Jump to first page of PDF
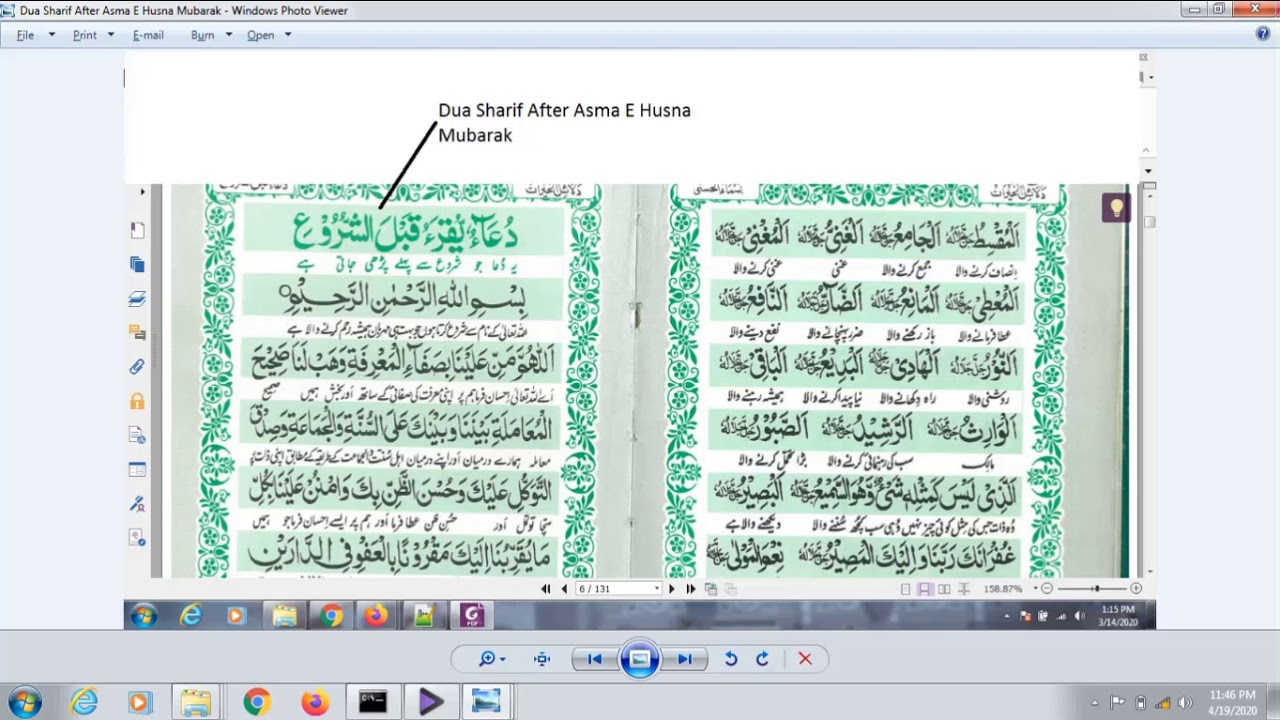 [546, 589]
